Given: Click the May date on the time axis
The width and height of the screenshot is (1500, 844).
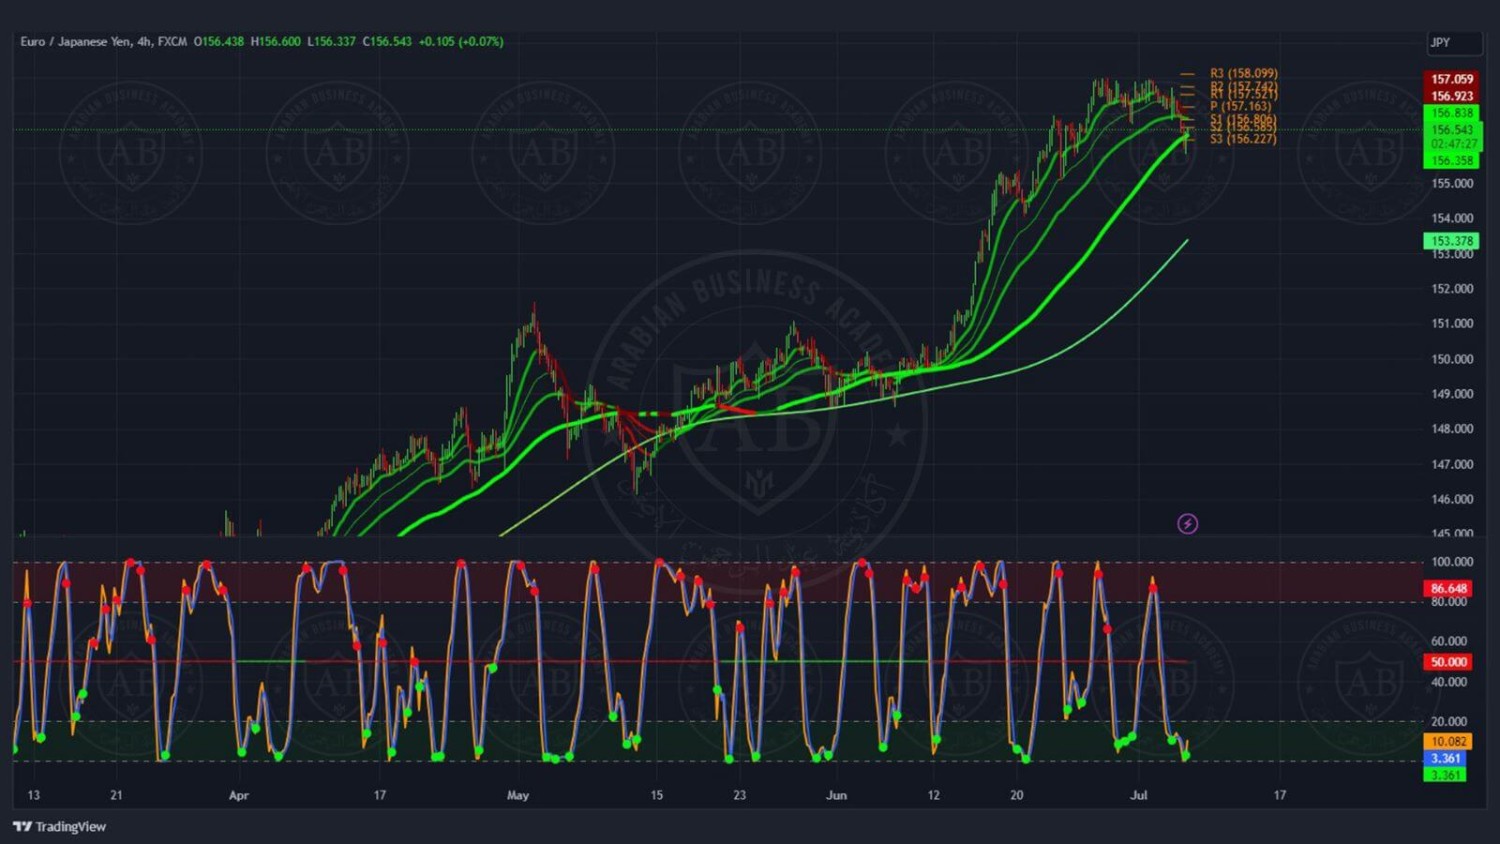Looking at the screenshot, I should point(518,796).
